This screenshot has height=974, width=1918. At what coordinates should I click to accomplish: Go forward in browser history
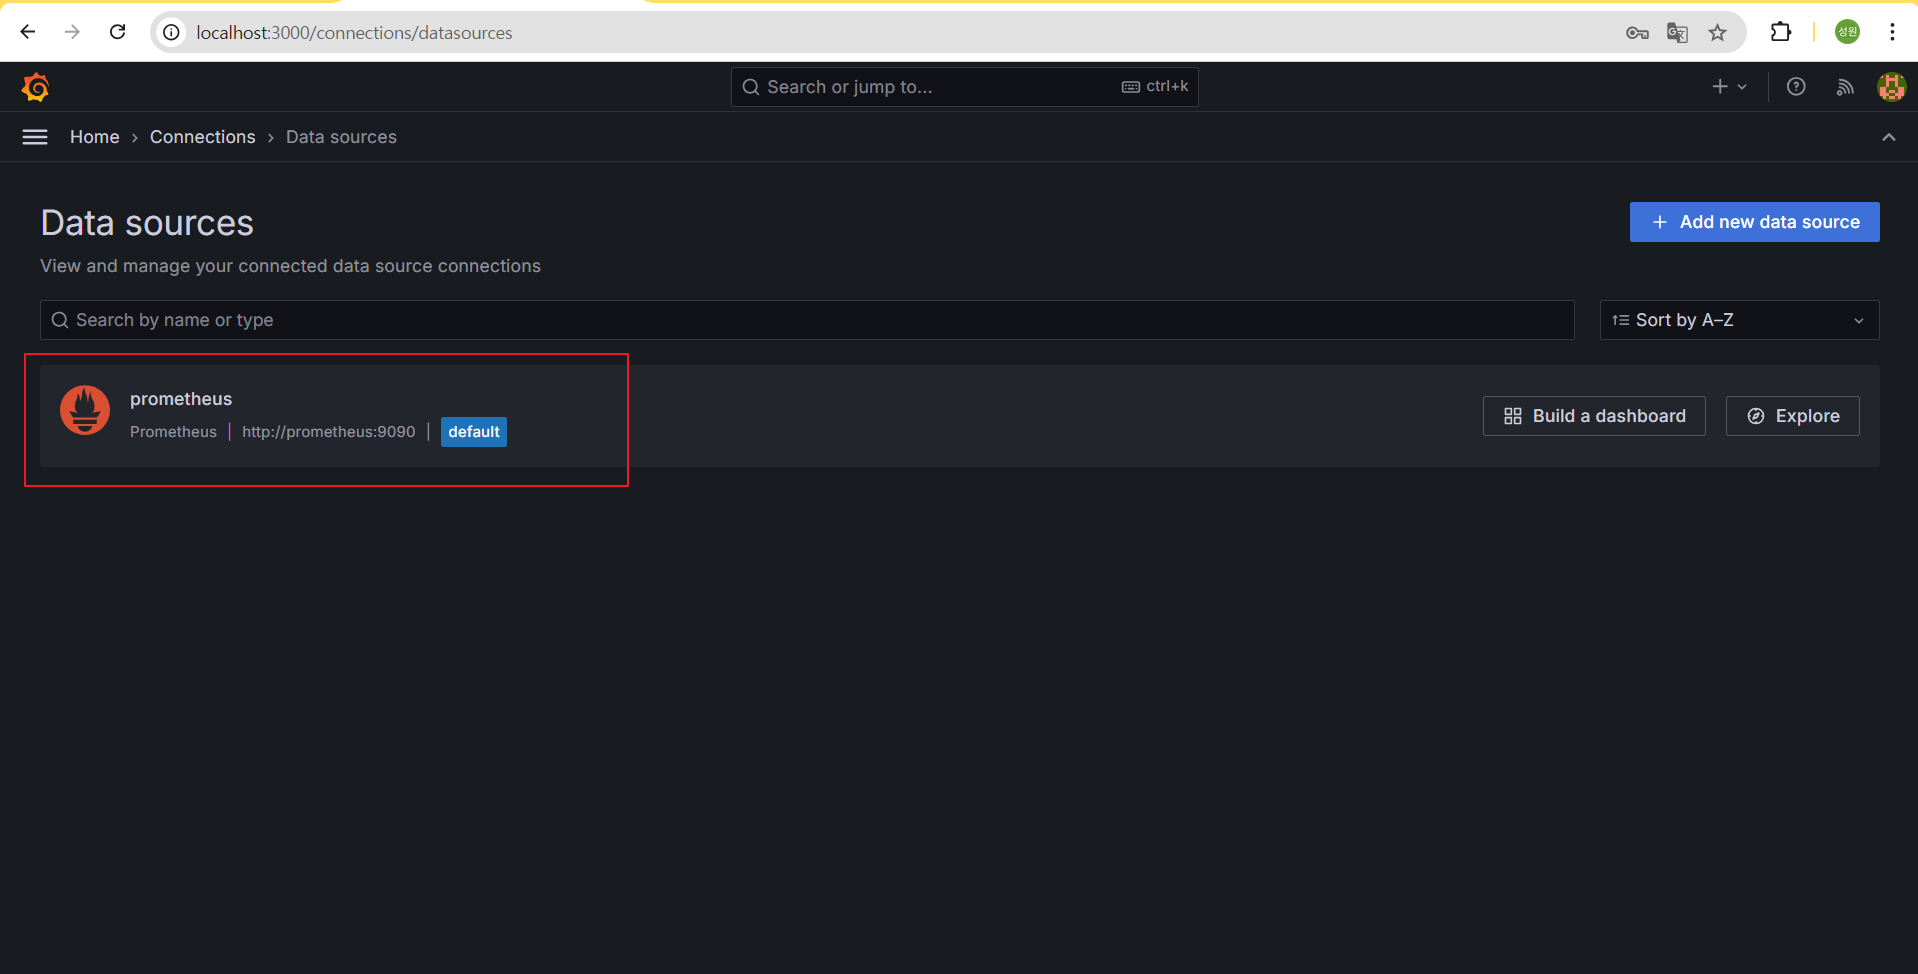[72, 32]
